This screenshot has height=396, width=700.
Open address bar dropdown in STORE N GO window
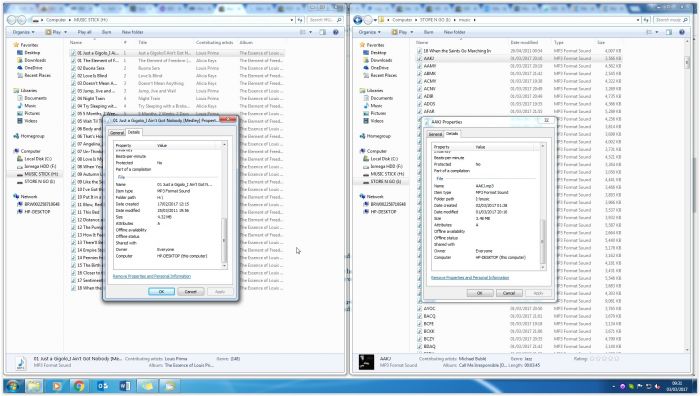(638, 20)
